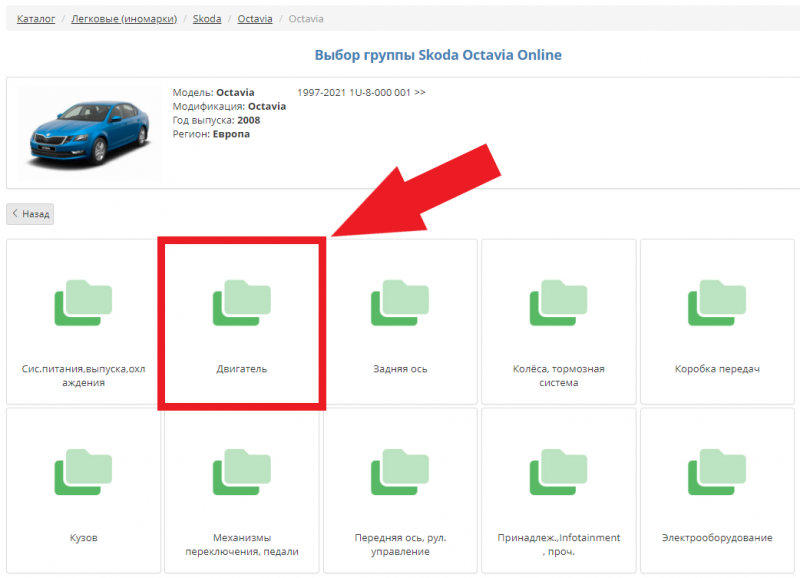Open the Задняя ось folder icon
800x578 pixels.
400,303
